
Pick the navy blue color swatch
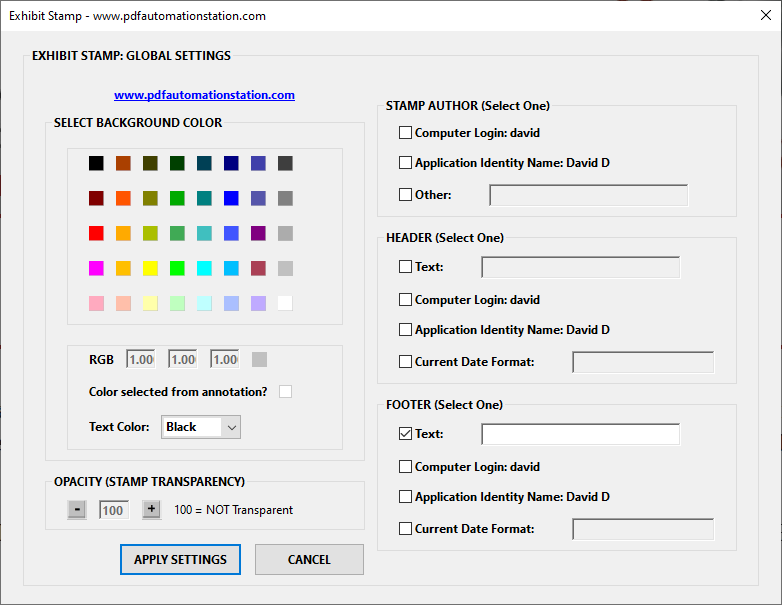point(231,163)
